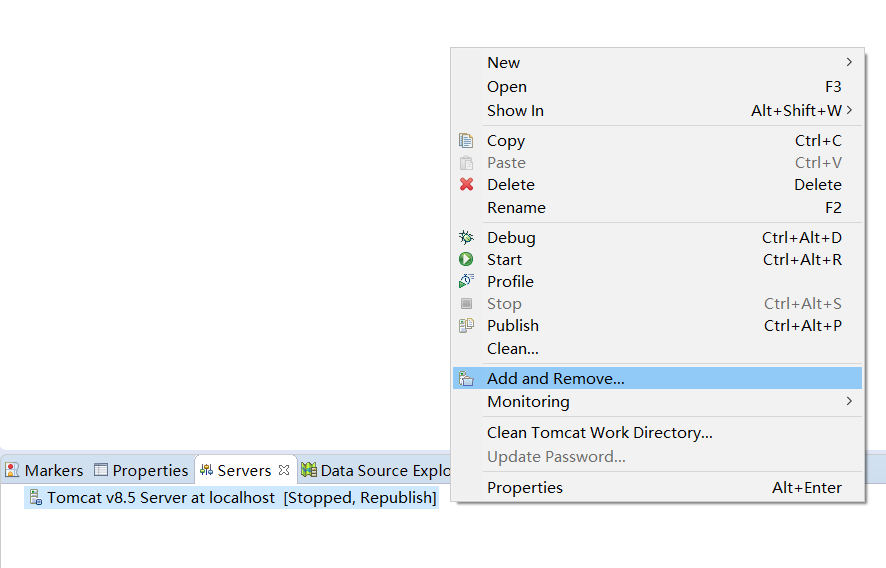Screen dimensions: 886x568
Task: Switch to the Properties view tab
Action: point(141,470)
